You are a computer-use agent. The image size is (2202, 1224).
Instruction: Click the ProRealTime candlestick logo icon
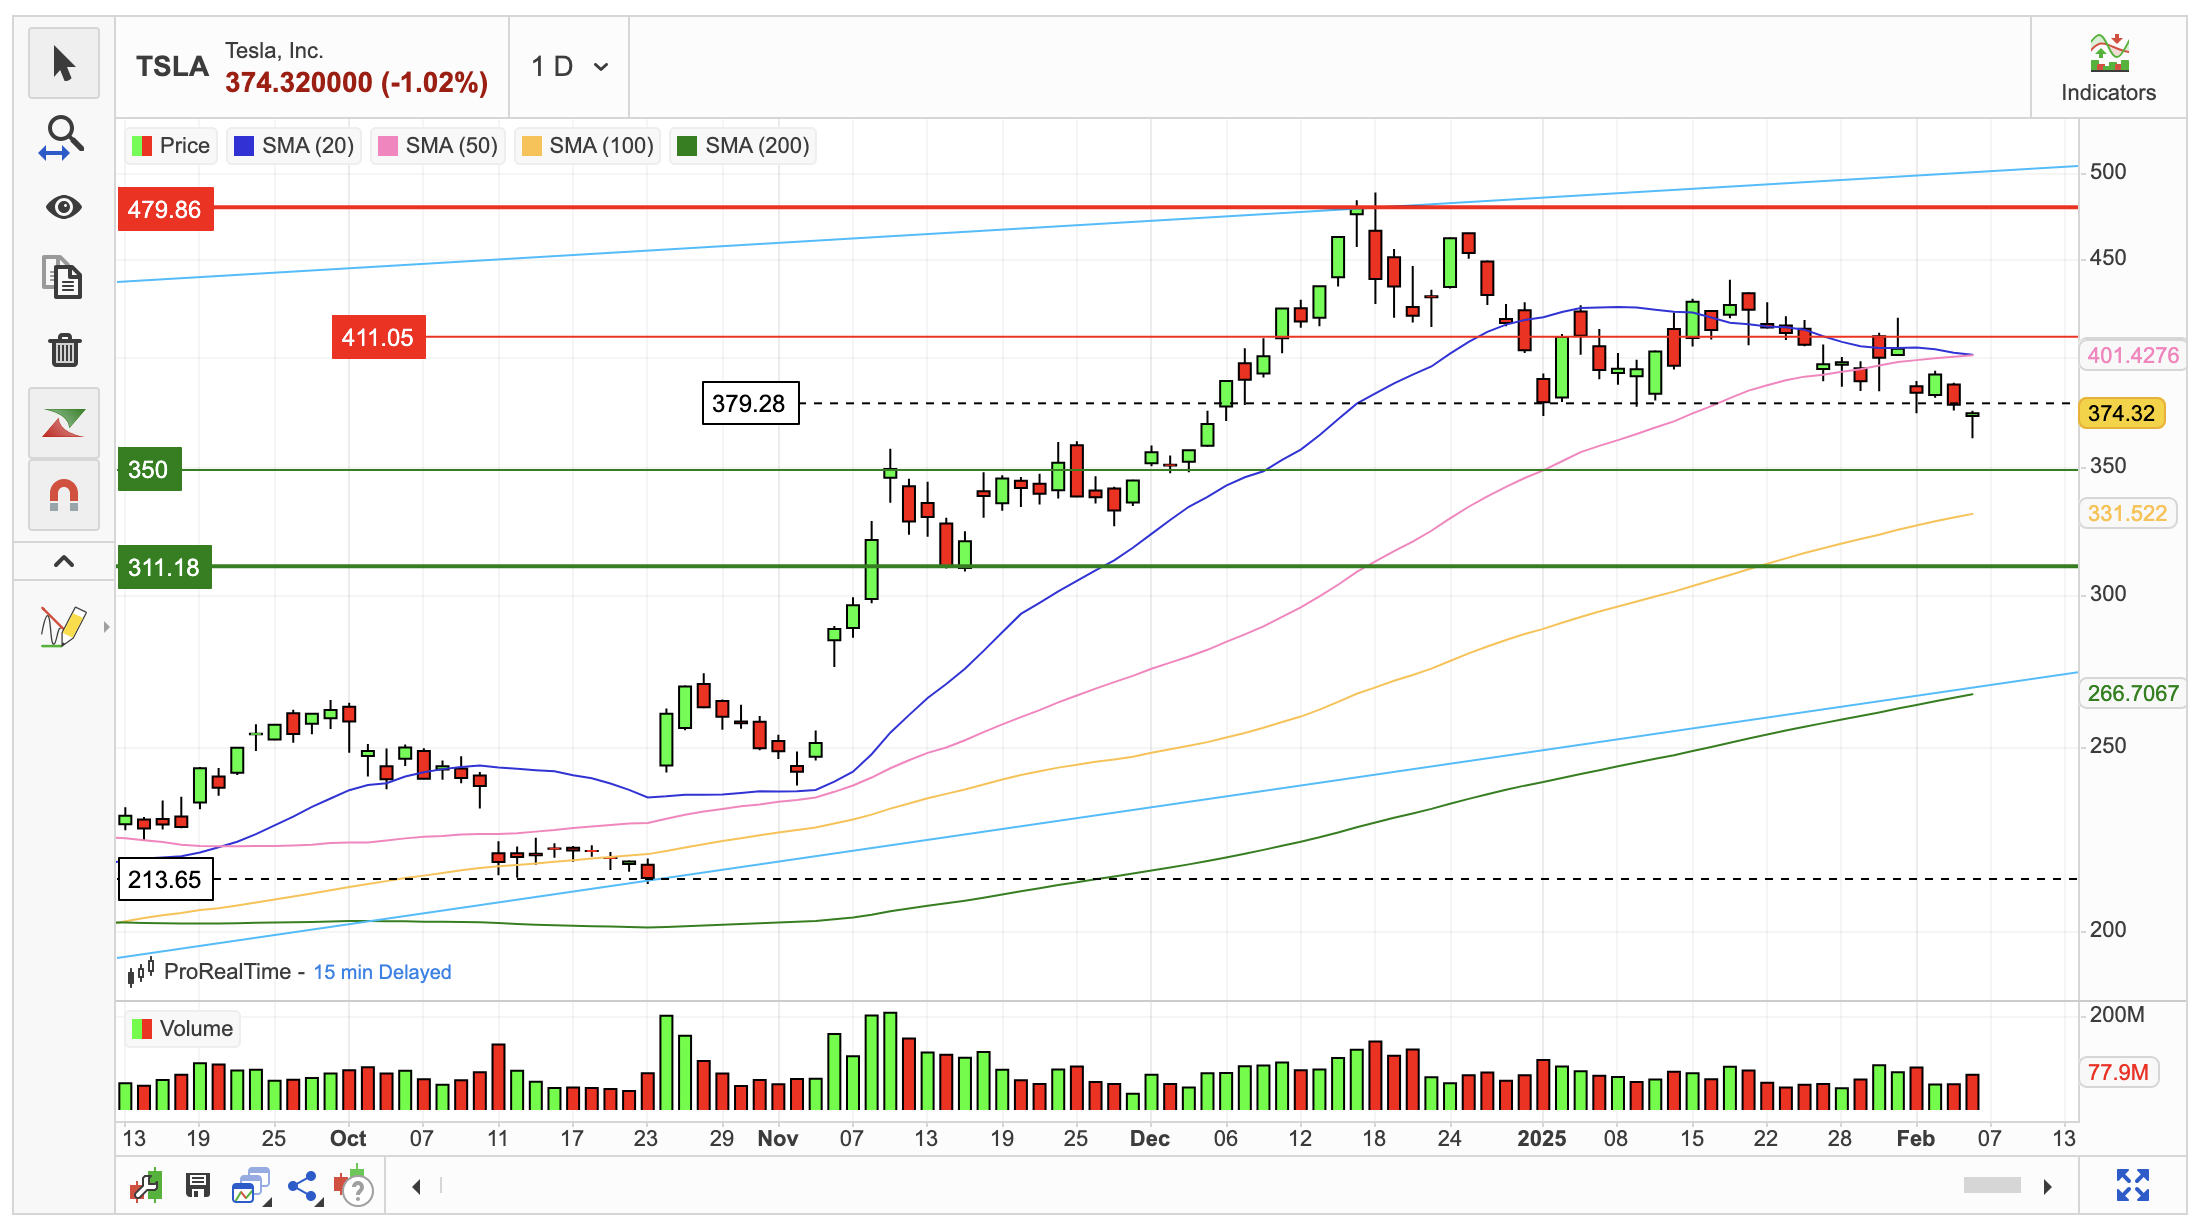[140, 971]
